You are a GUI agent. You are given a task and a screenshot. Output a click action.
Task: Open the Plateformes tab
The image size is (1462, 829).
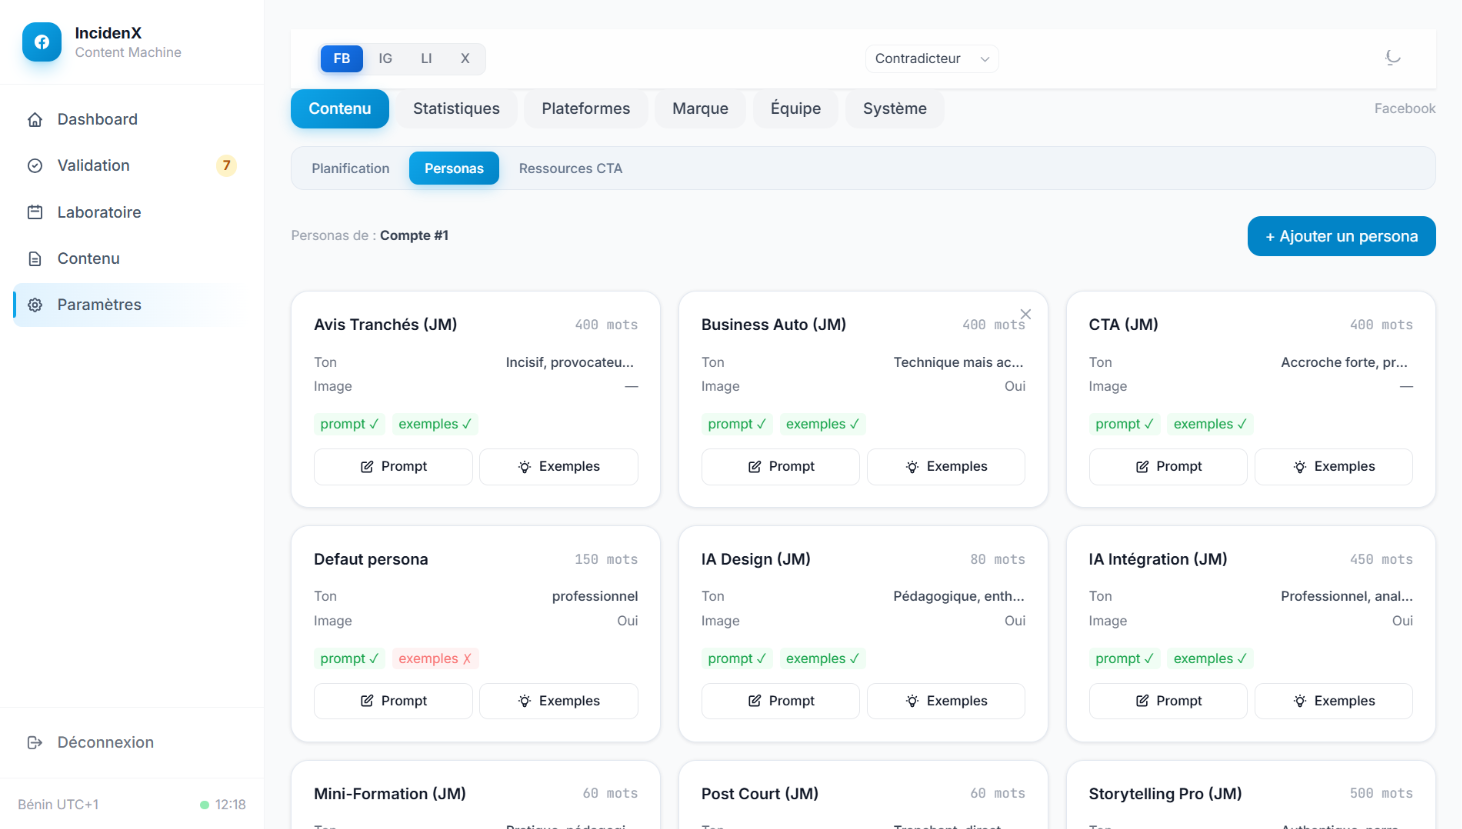tap(586, 109)
